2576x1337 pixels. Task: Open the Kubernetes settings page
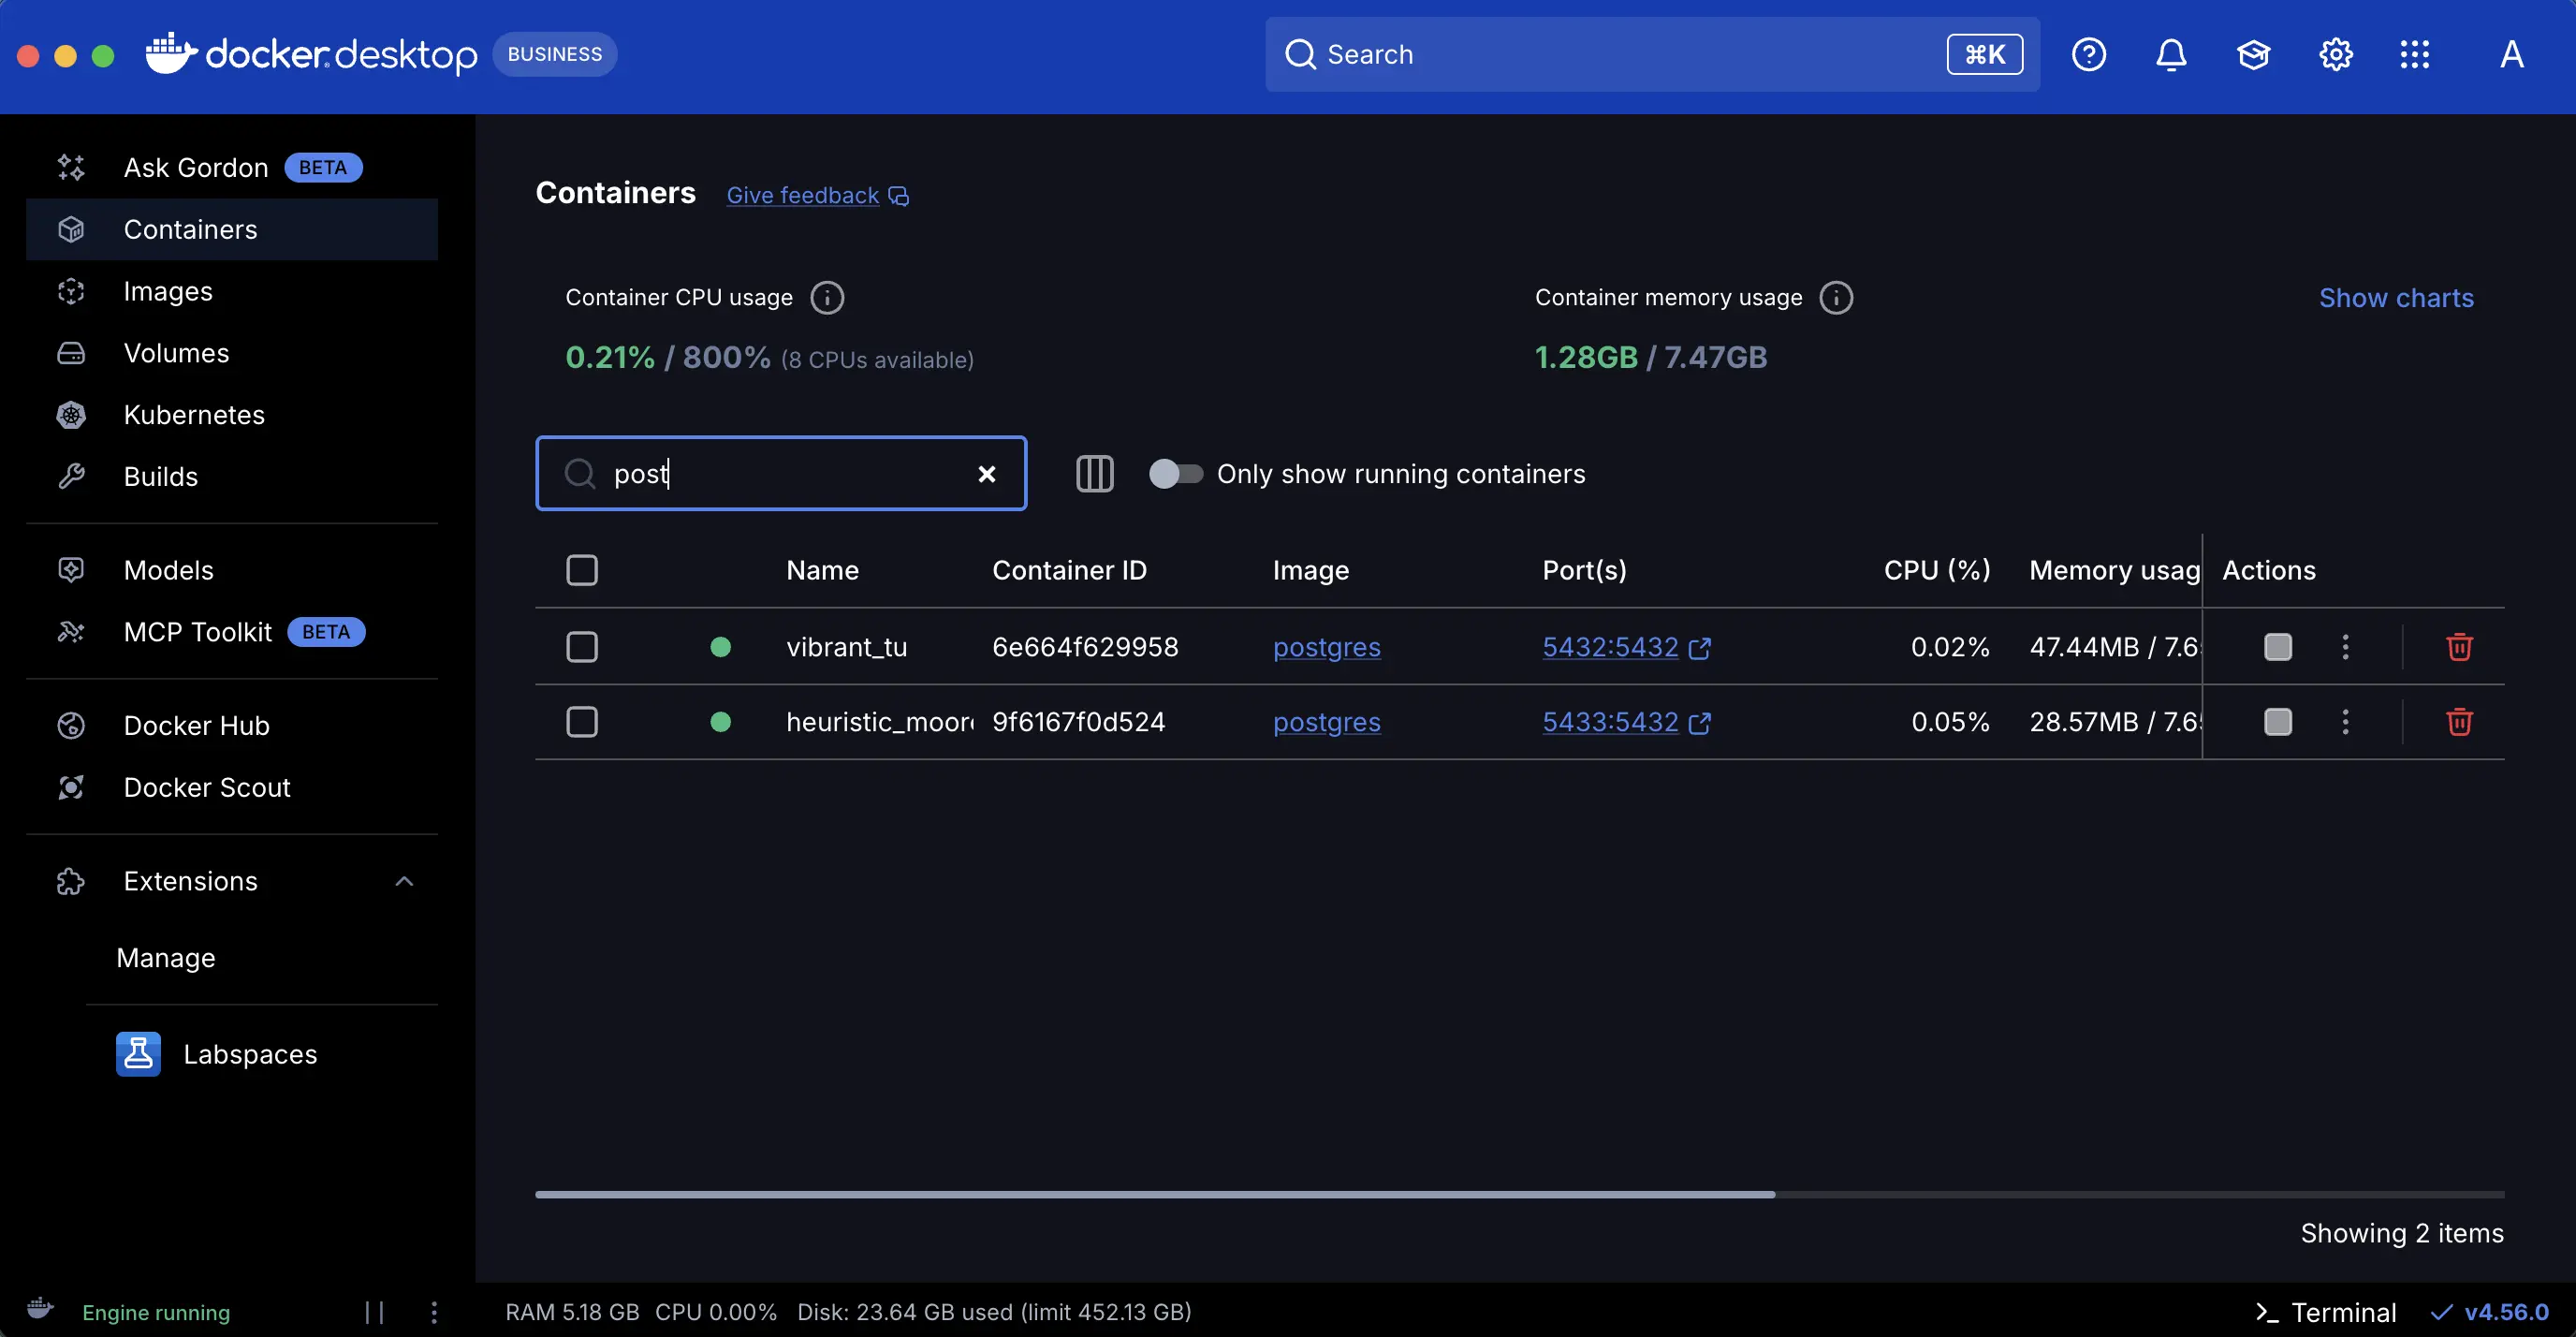194,414
